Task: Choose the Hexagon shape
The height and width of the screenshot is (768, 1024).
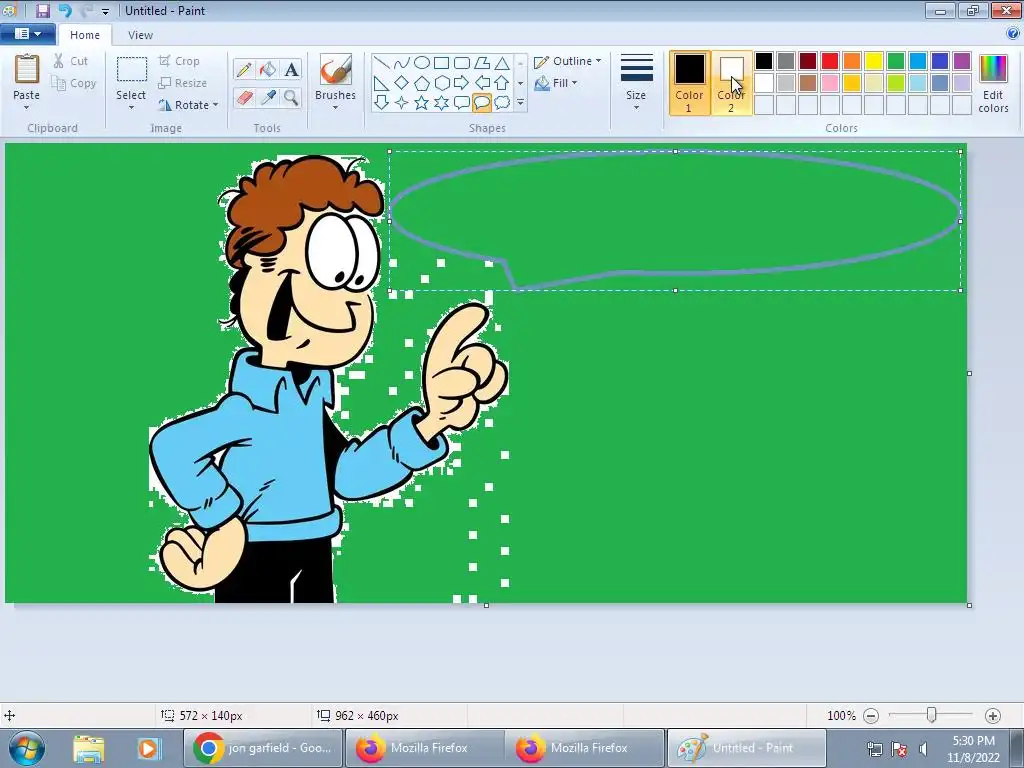Action: point(441,83)
